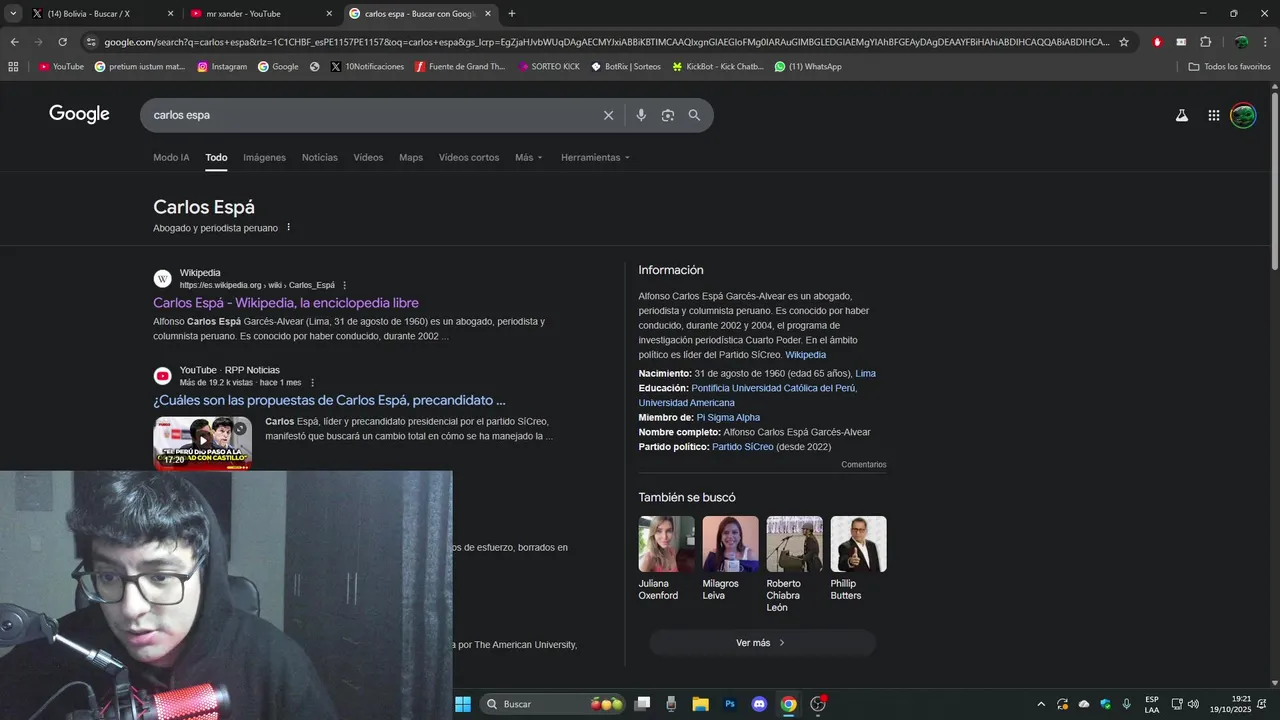Open the 'Lima' birthplace link
Image resolution: width=1280 pixels, height=720 pixels.
[x=865, y=374]
